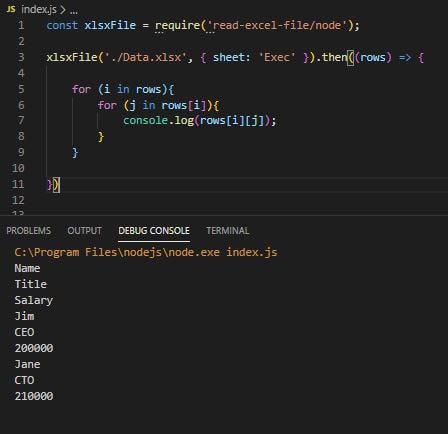
Task: Click the 'Exec' sheet name string
Action: pos(277,57)
